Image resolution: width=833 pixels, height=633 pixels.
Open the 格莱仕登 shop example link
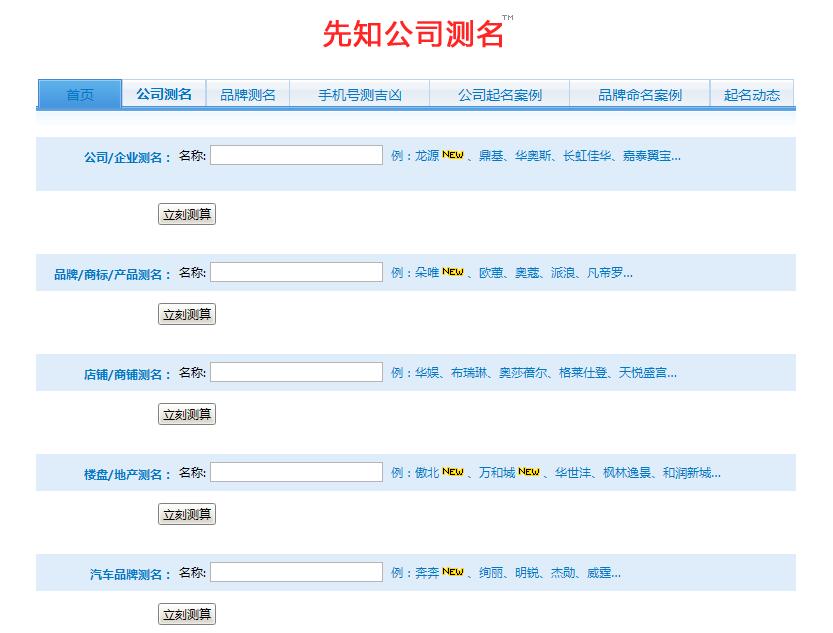pyautogui.click(x=583, y=373)
